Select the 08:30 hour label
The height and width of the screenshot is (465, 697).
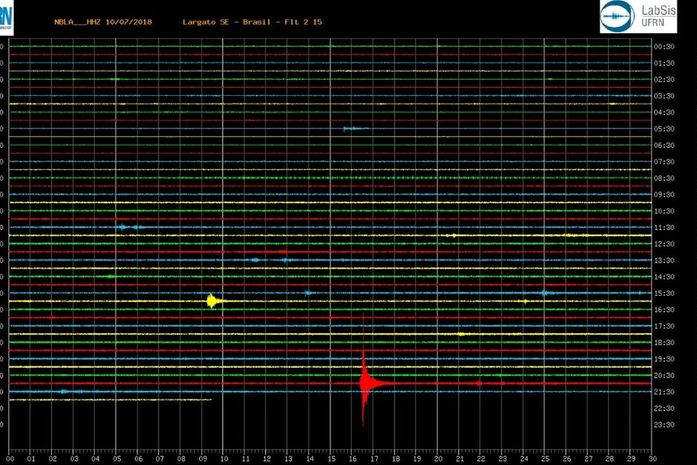pos(663,178)
